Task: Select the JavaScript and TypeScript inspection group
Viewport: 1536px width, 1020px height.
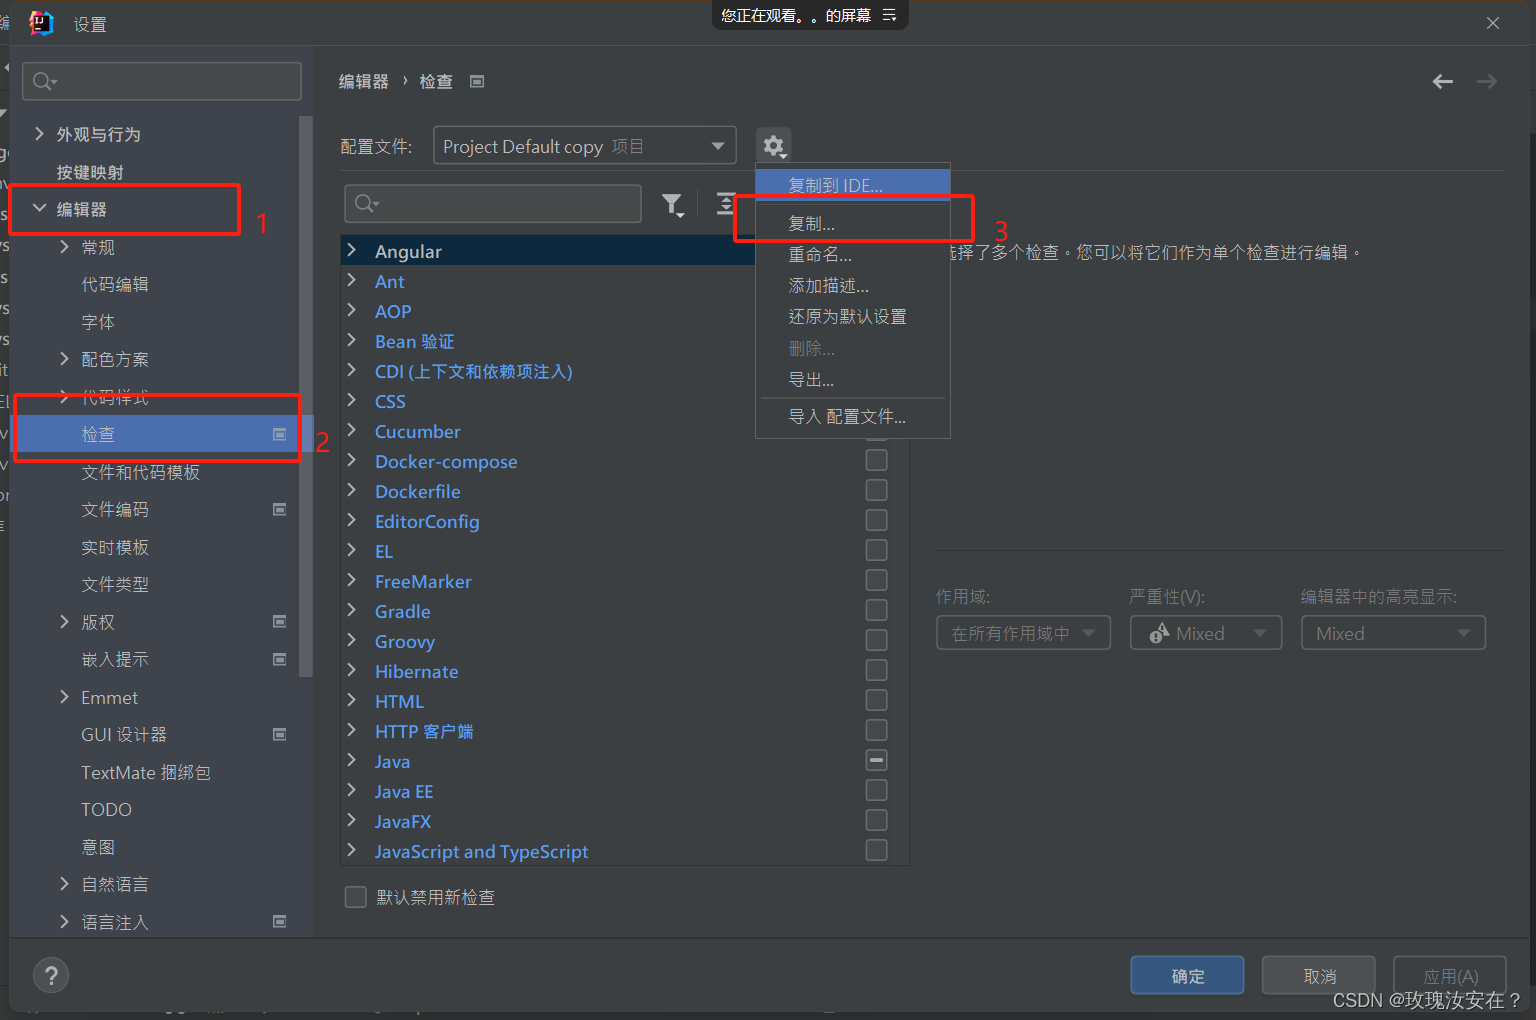Action: click(x=481, y=851)
